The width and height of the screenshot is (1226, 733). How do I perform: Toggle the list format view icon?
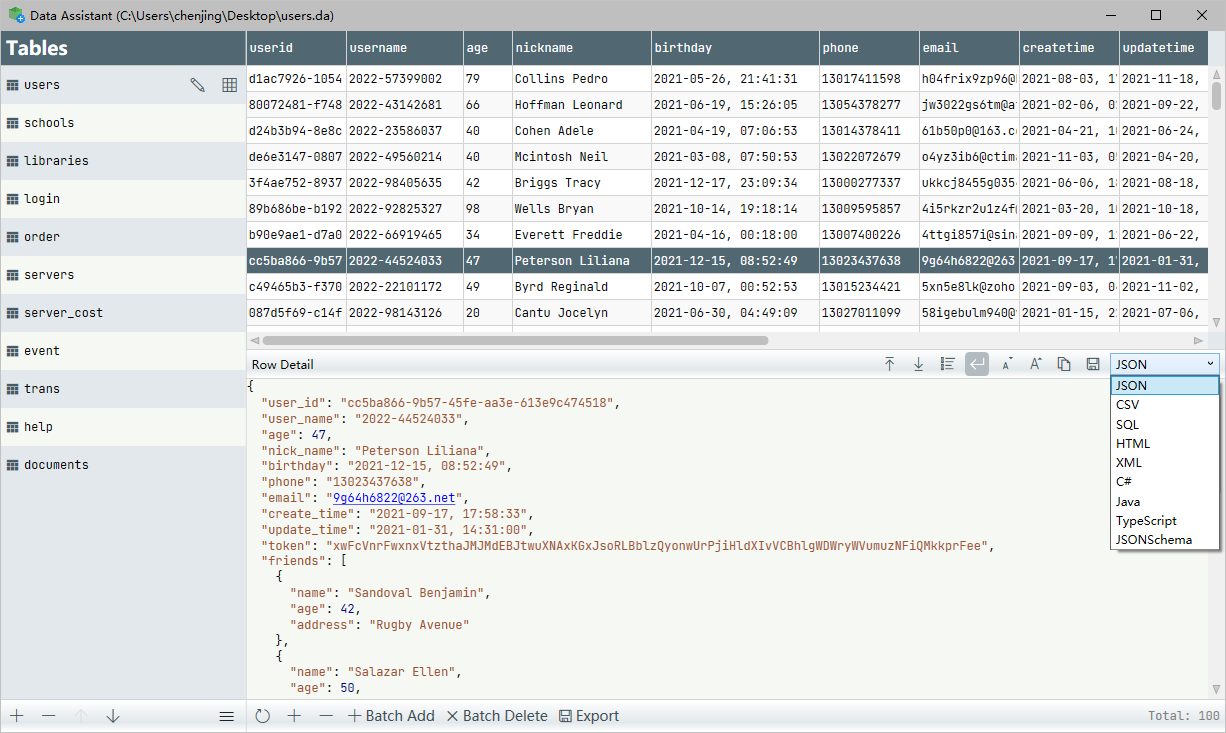coord(947,364)
